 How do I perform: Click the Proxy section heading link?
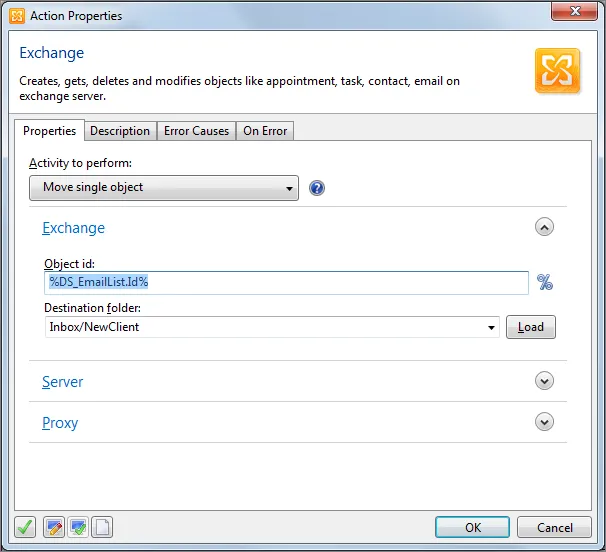pyautogui.click(x=60, y=423)
